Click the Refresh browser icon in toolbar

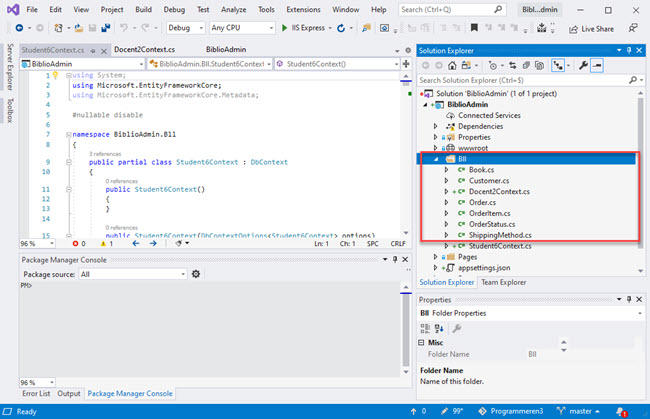click(341, 28)
